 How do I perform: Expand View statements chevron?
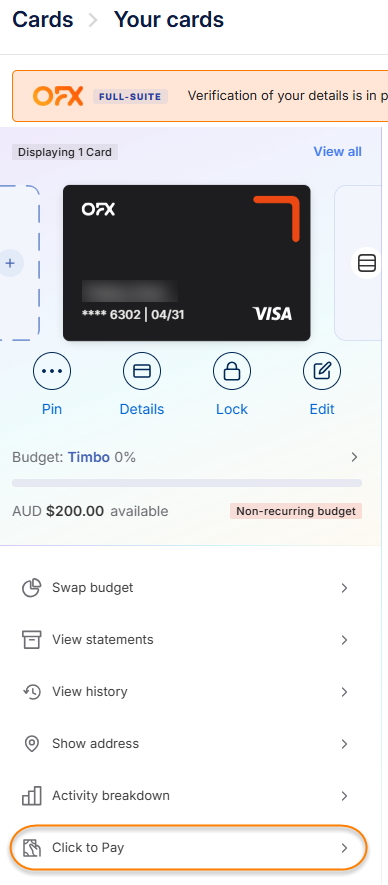344,639
